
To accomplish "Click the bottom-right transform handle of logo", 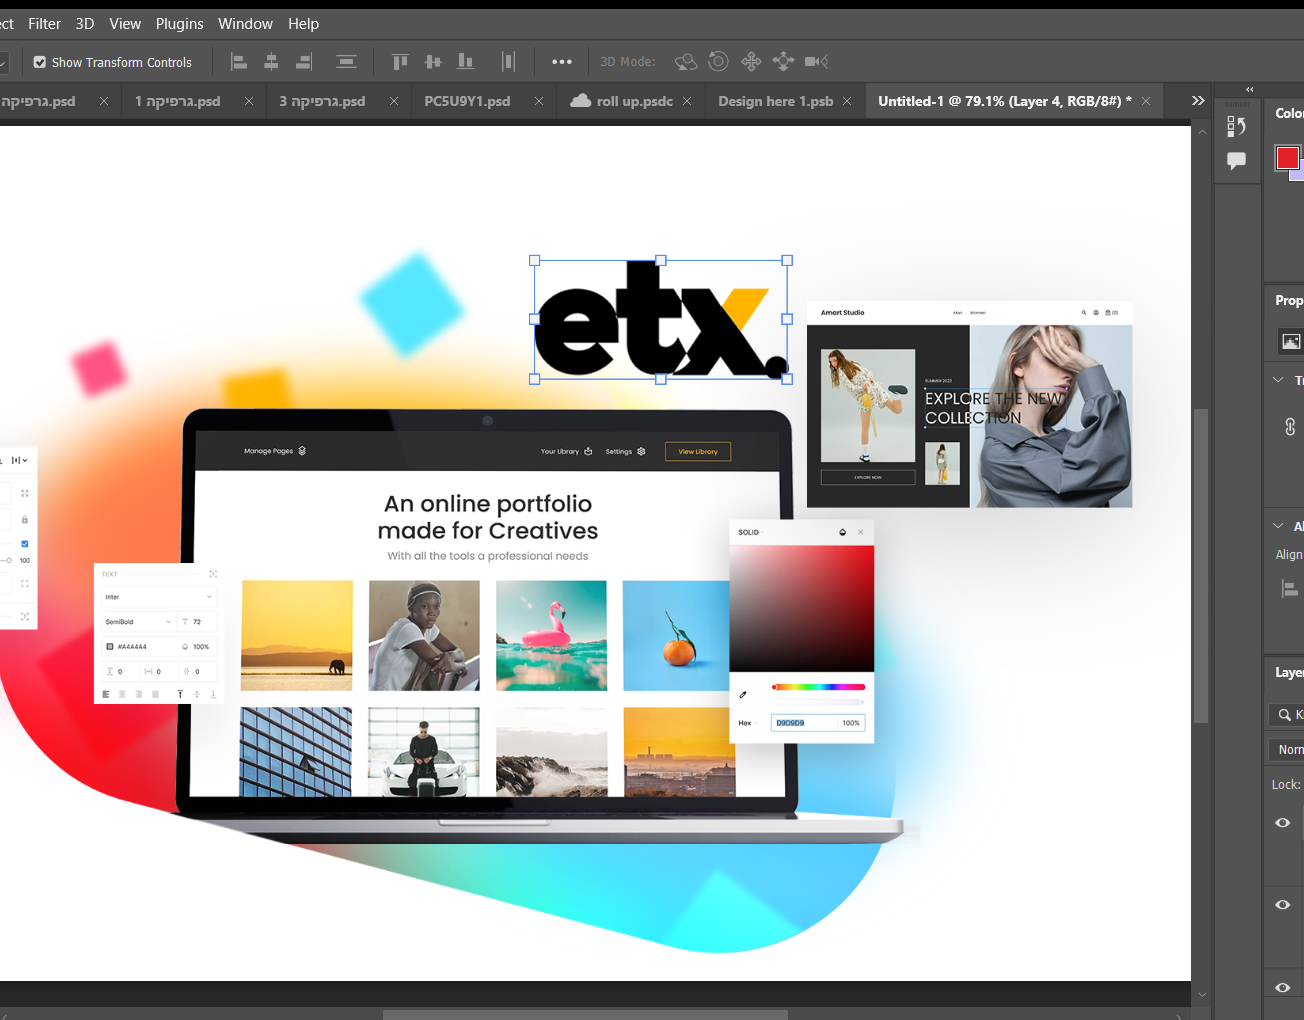I will (787, 379).
